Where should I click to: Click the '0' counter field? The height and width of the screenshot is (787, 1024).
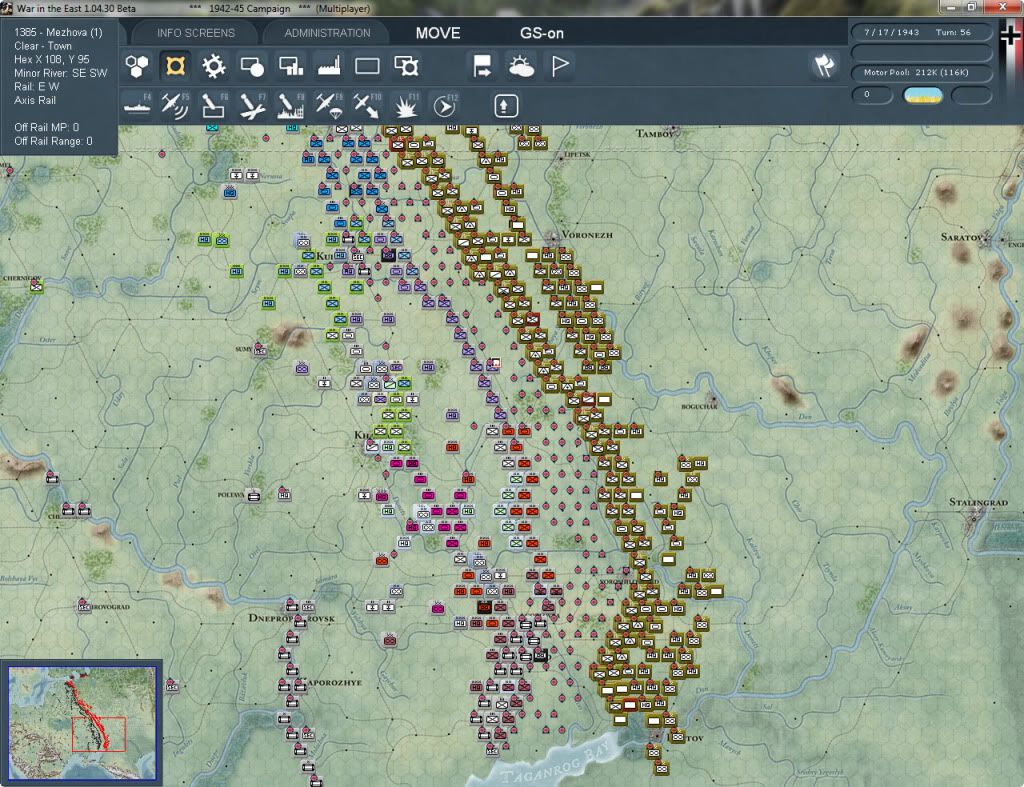click(872, 95)
